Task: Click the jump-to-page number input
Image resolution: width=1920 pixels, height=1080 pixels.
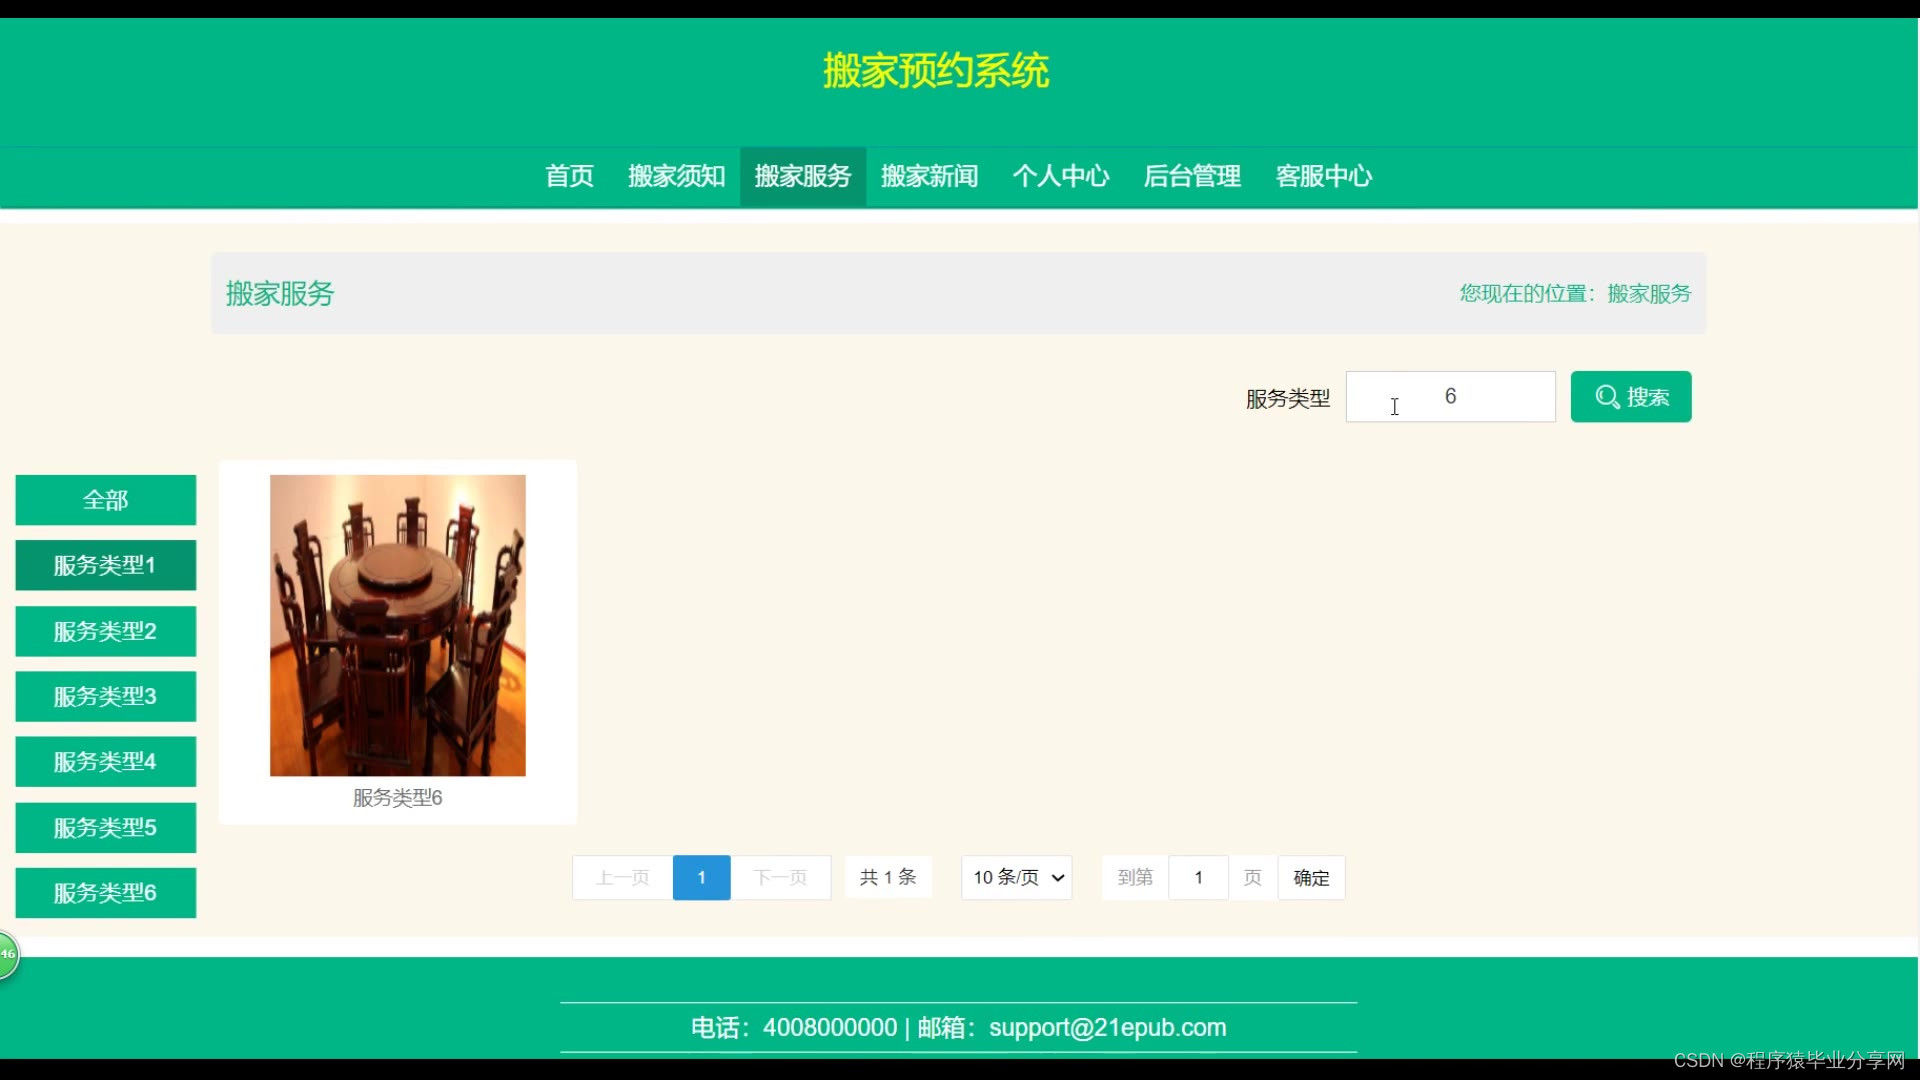Action: tap(1198, 877)
